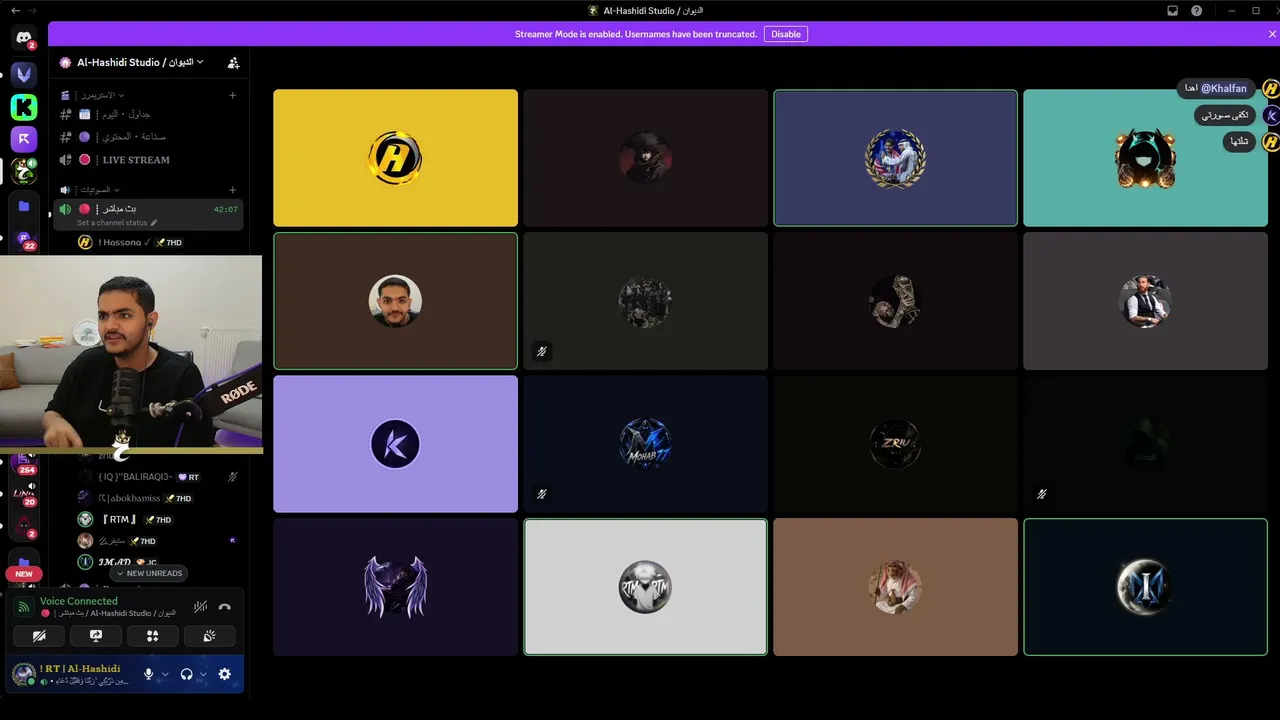The height and width of the screenshot is (720, 1280).
Task: Select abokhamiss in the voice member list
Action: pos(160,498)
